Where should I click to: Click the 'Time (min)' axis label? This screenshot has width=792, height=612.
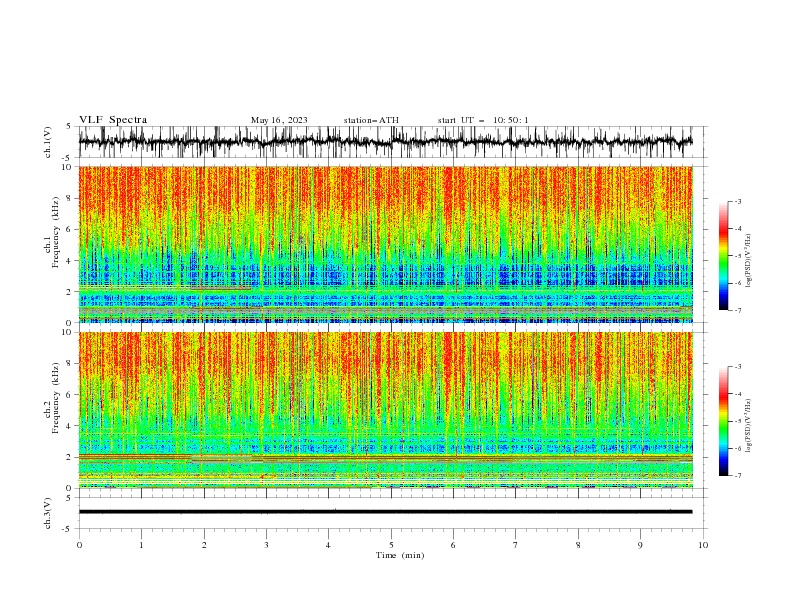pyautogui.click(x=400, y=555)
